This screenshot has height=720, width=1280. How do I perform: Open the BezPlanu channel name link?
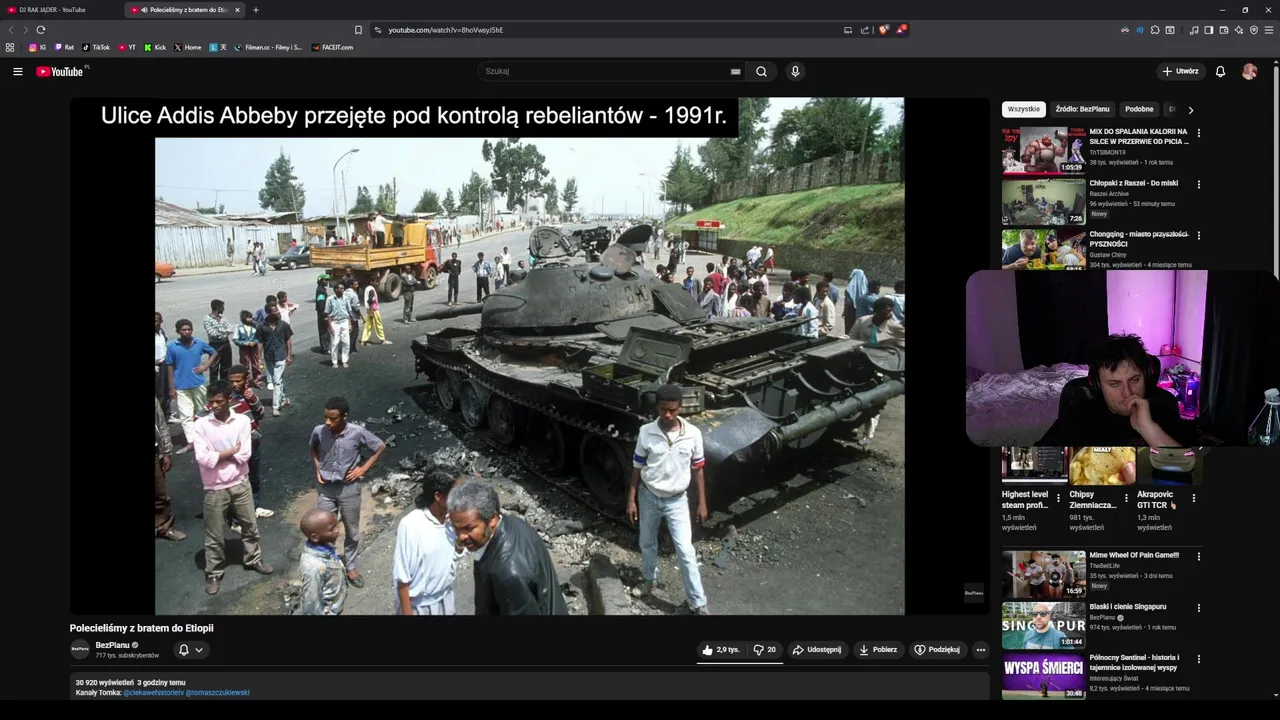tap(113, 645)
